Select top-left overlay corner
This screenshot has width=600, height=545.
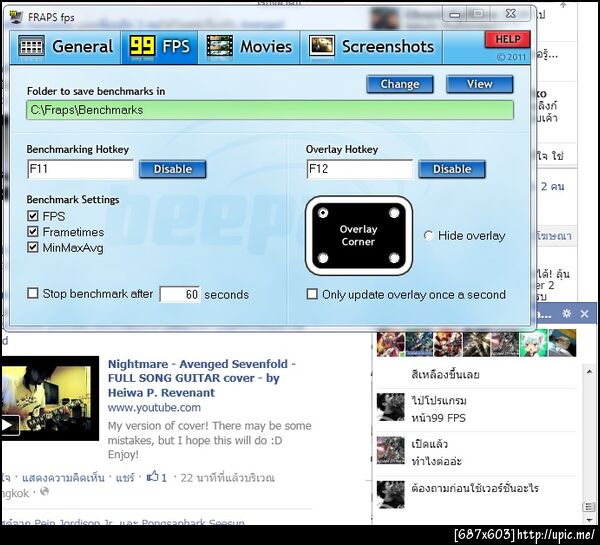tap(323, 213)
